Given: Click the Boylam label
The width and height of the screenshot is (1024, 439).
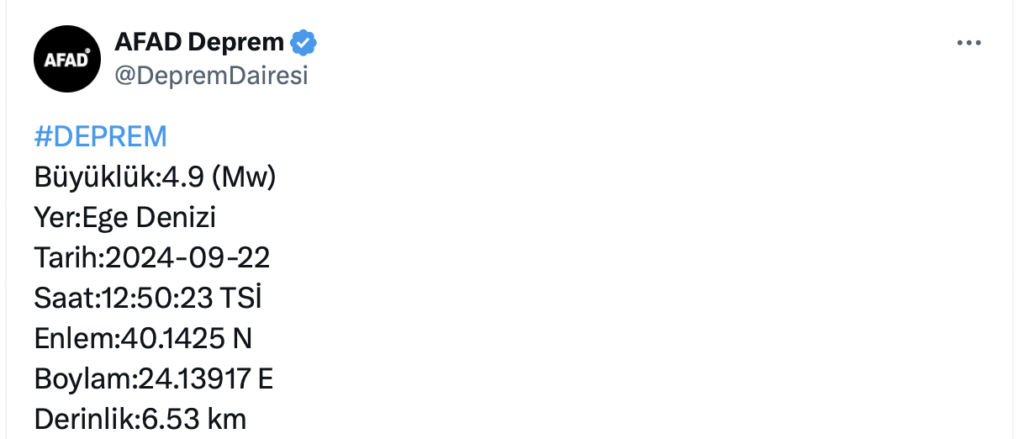Looking at the screenshot, I should coord(82,380).
